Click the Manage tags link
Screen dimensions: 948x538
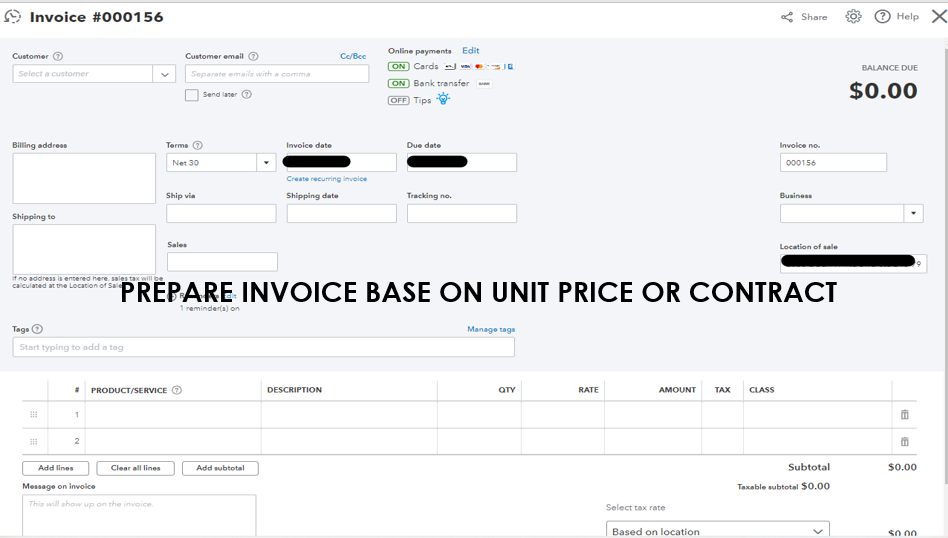[491, 329]
